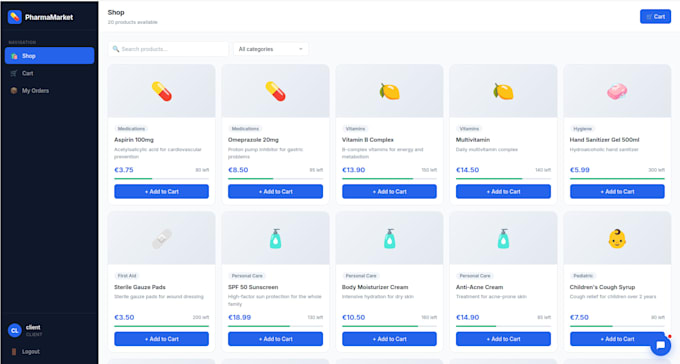The image size is (680, 364).
Task: Click the €14.50 price
Action: 468,170
